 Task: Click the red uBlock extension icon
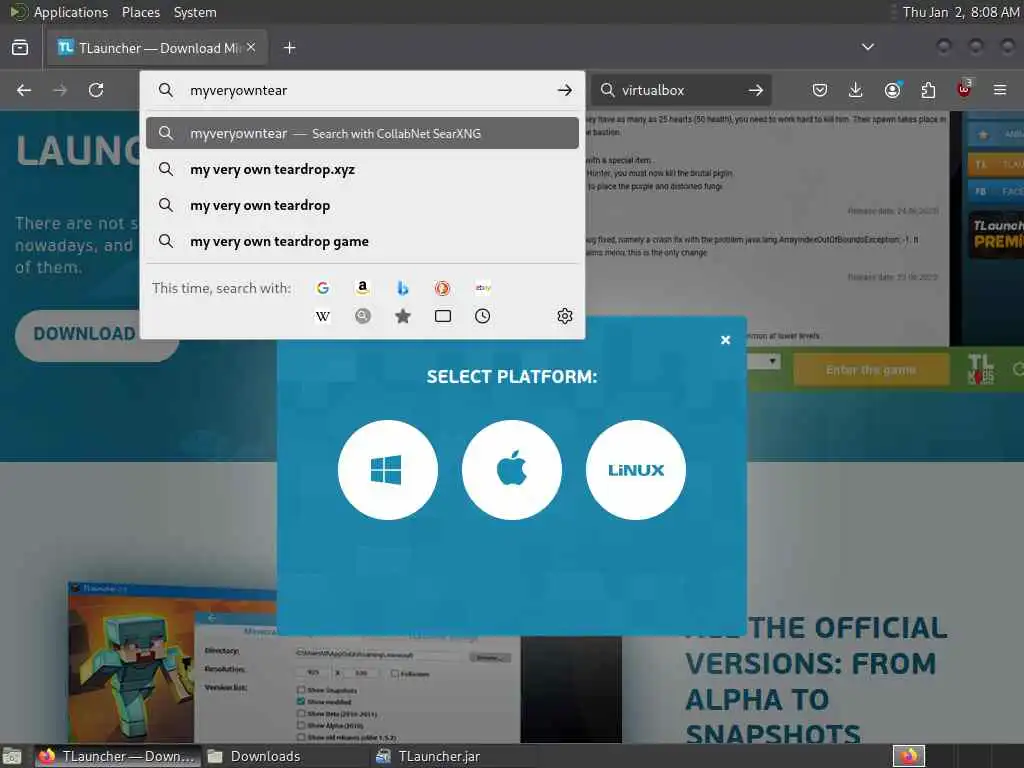(964, 89)
